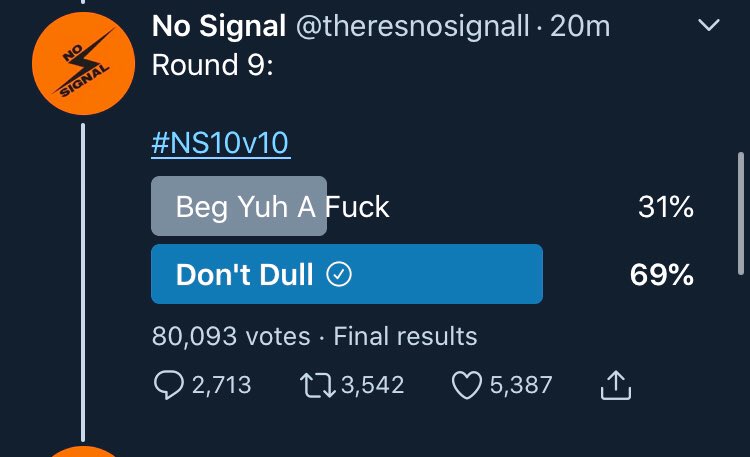Click the partial orange avatar at the bottom
The height and width of the screenshot is (457, 750).
[82, 450]
